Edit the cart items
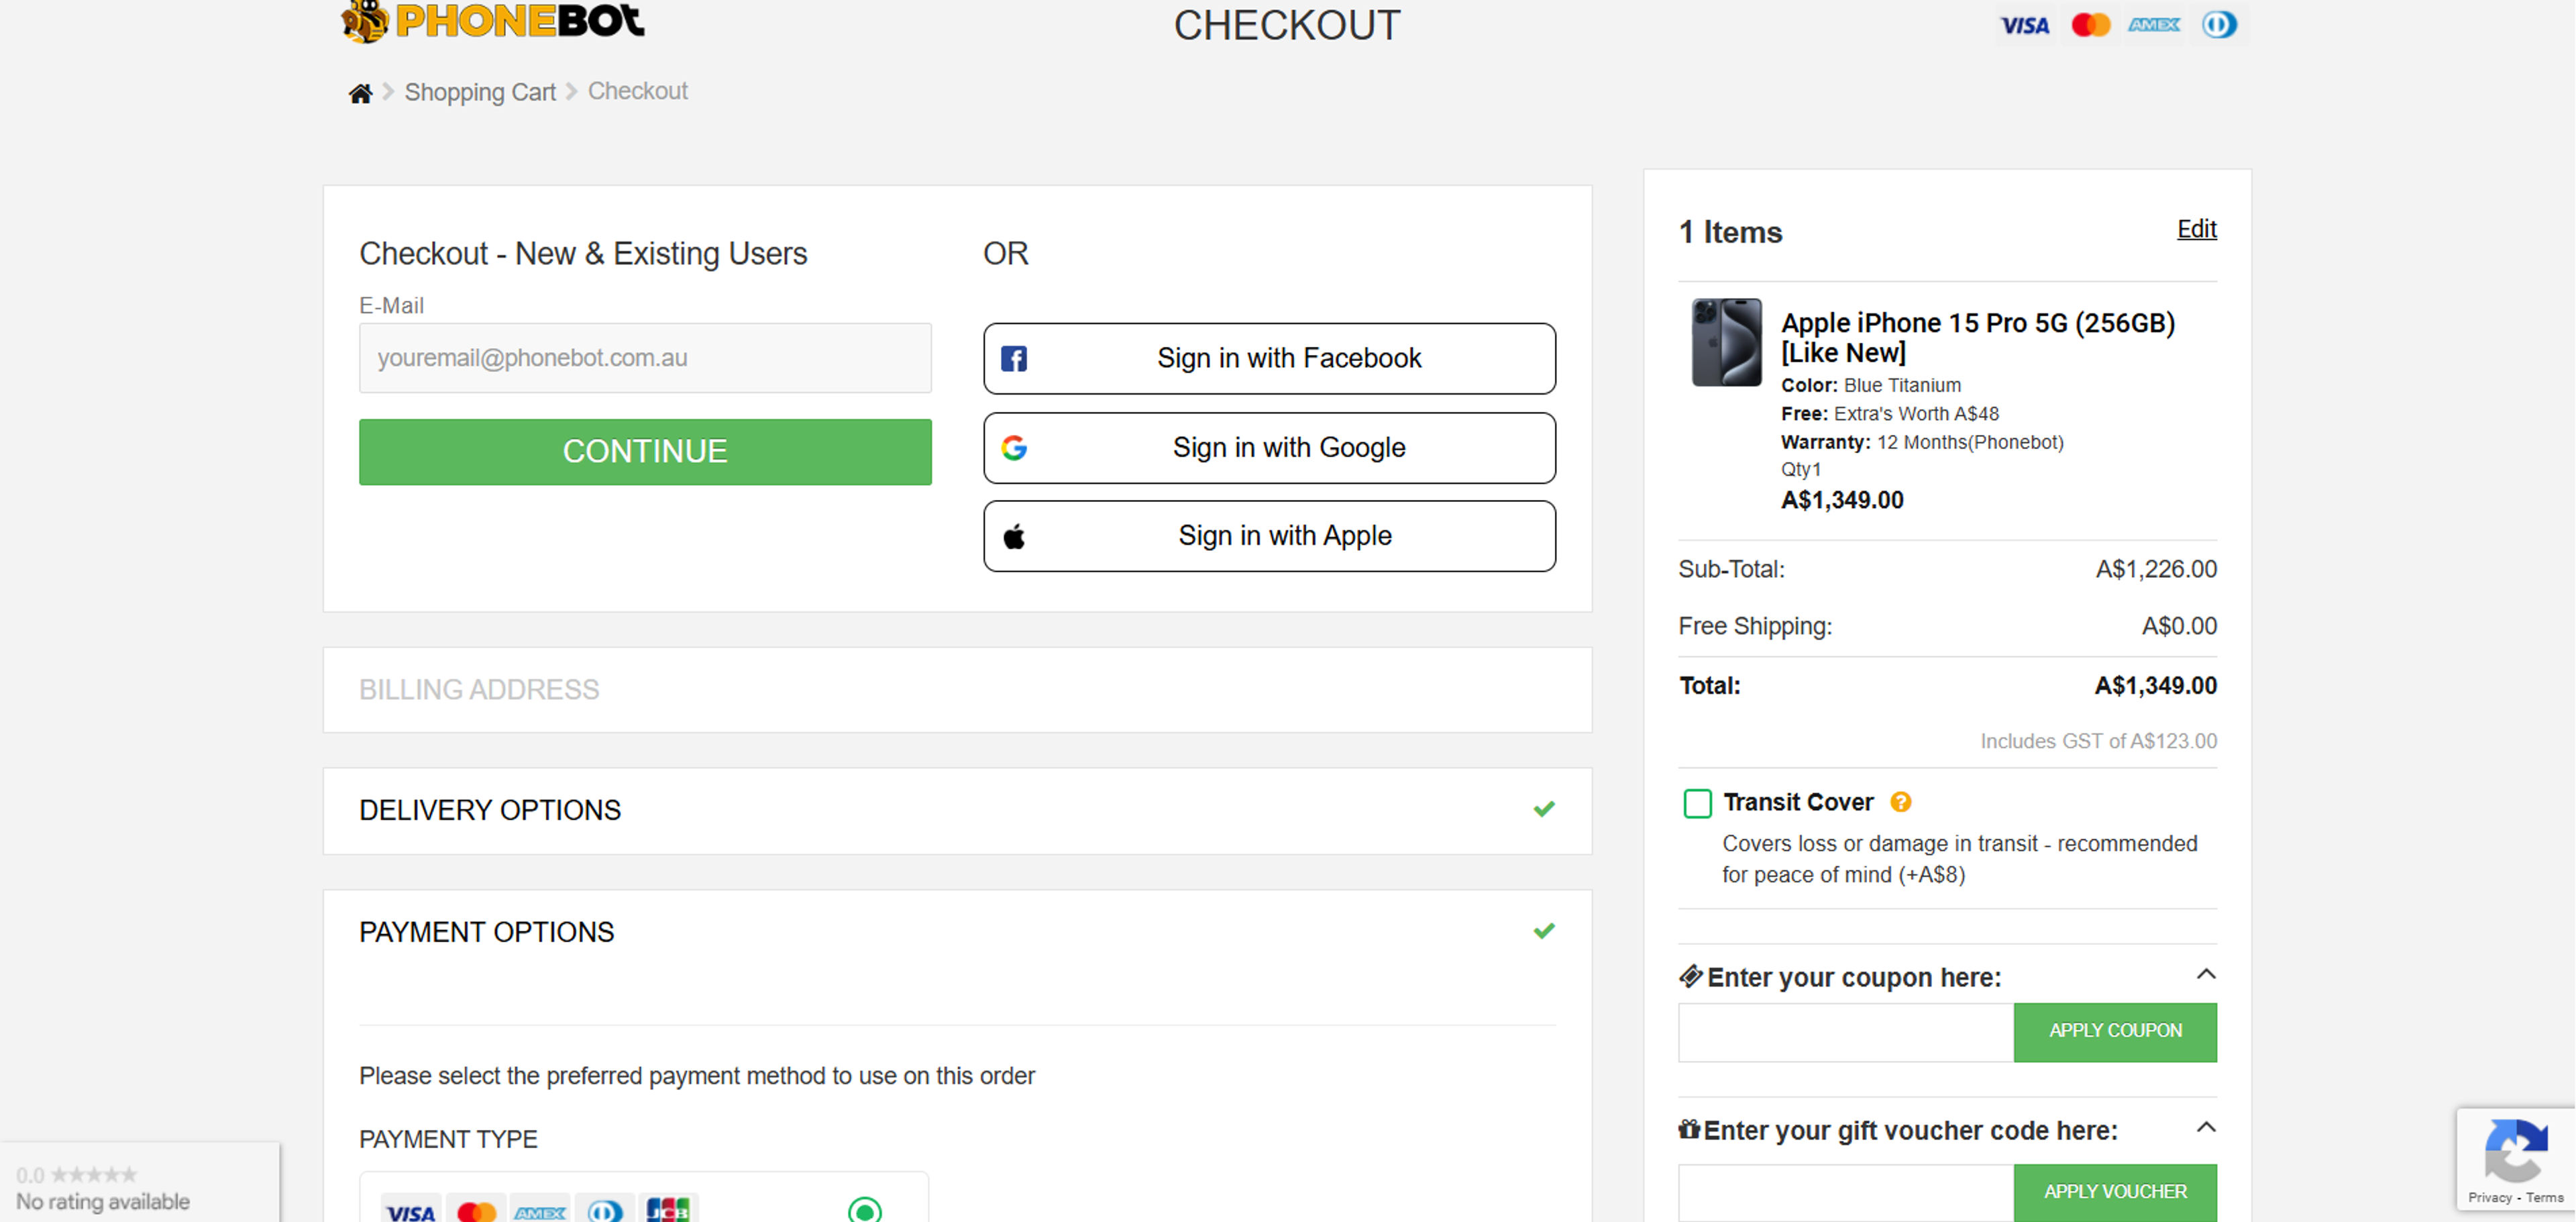 coord(2196,229)
